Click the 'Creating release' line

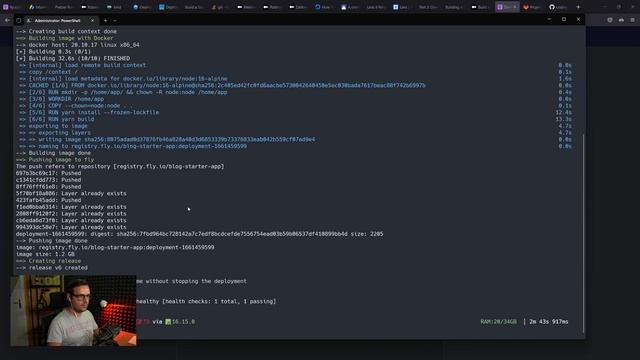click(x=49, y=261)
